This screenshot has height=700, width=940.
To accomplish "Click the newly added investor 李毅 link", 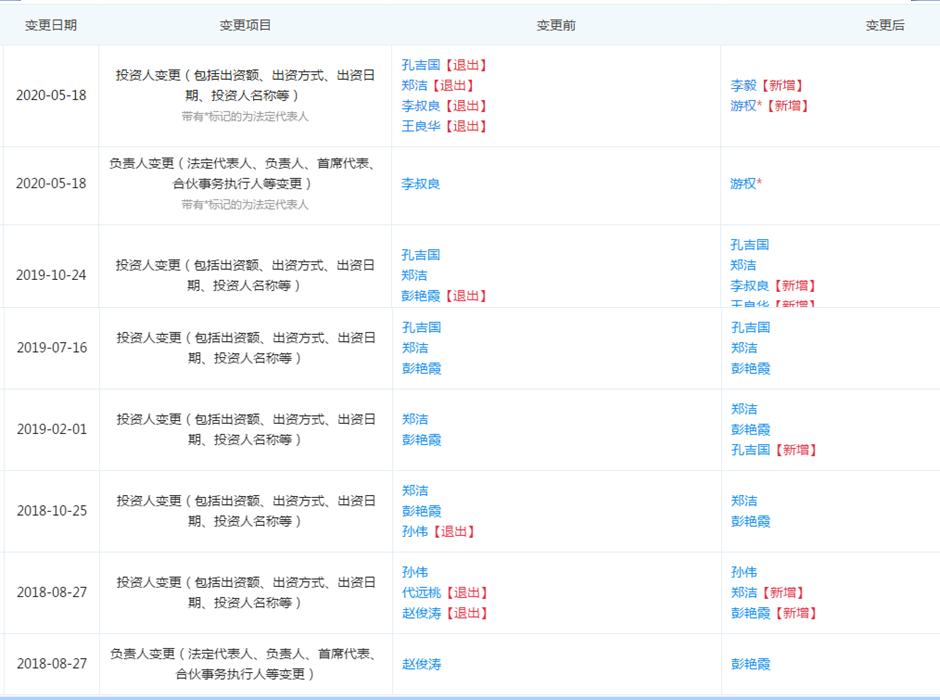I will (x=745, y=85).
